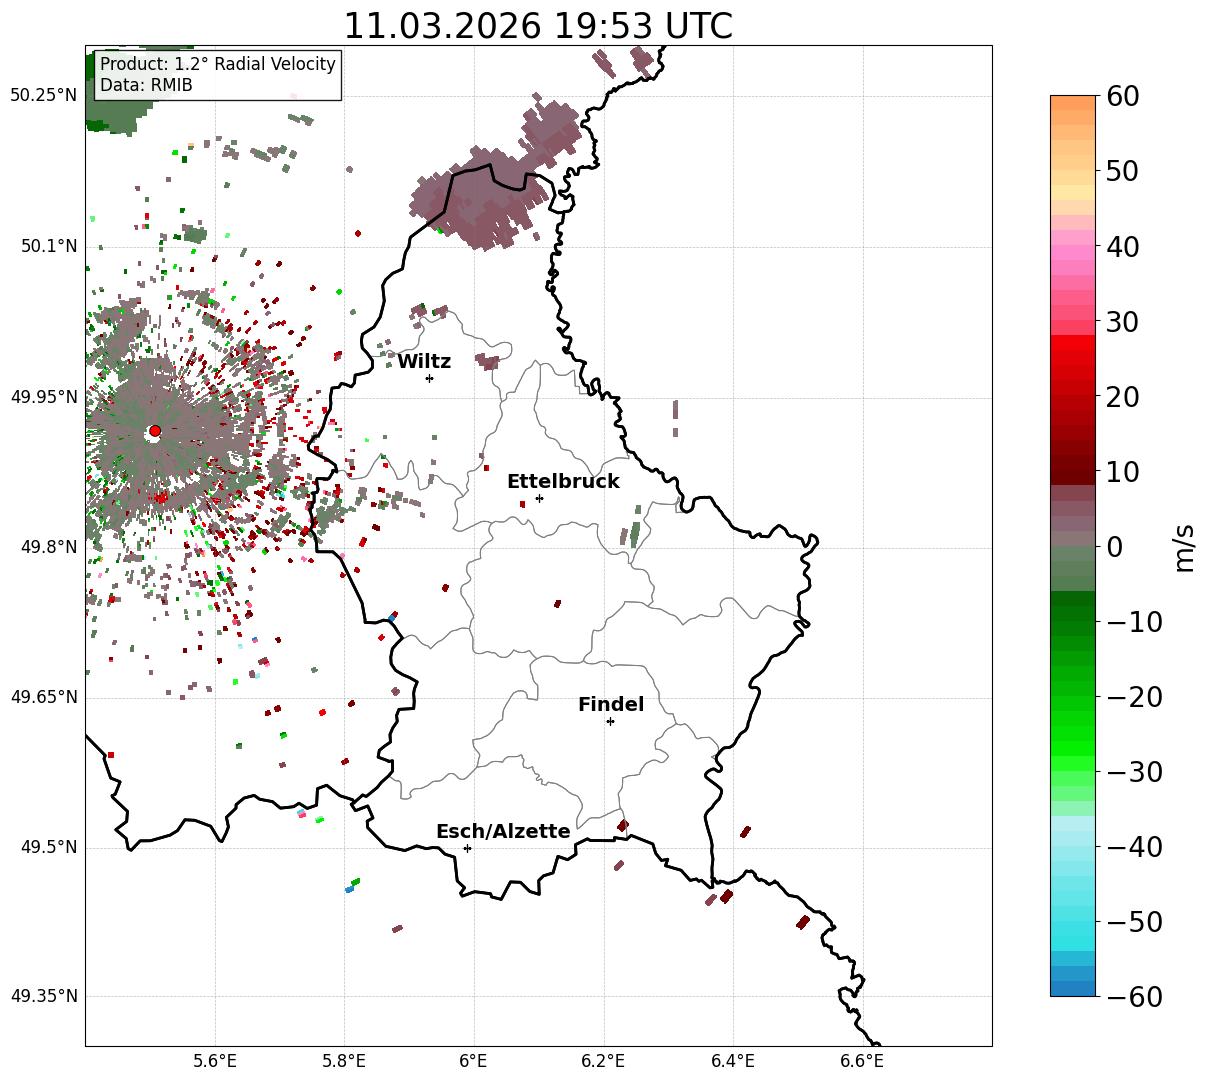Click the Ettelbruck city label

coord(563,482)
